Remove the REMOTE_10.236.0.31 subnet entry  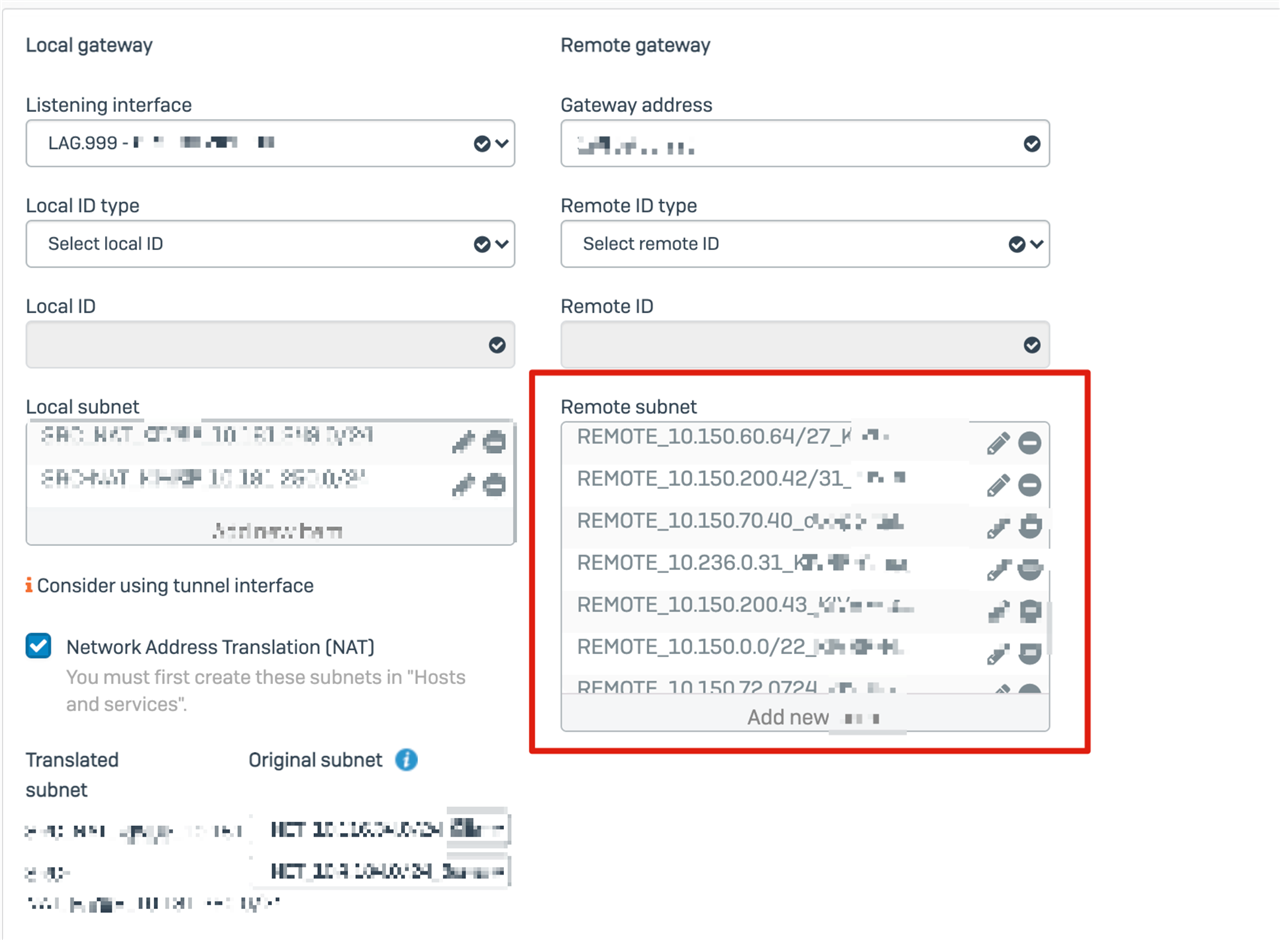(x=1030, y=569)
